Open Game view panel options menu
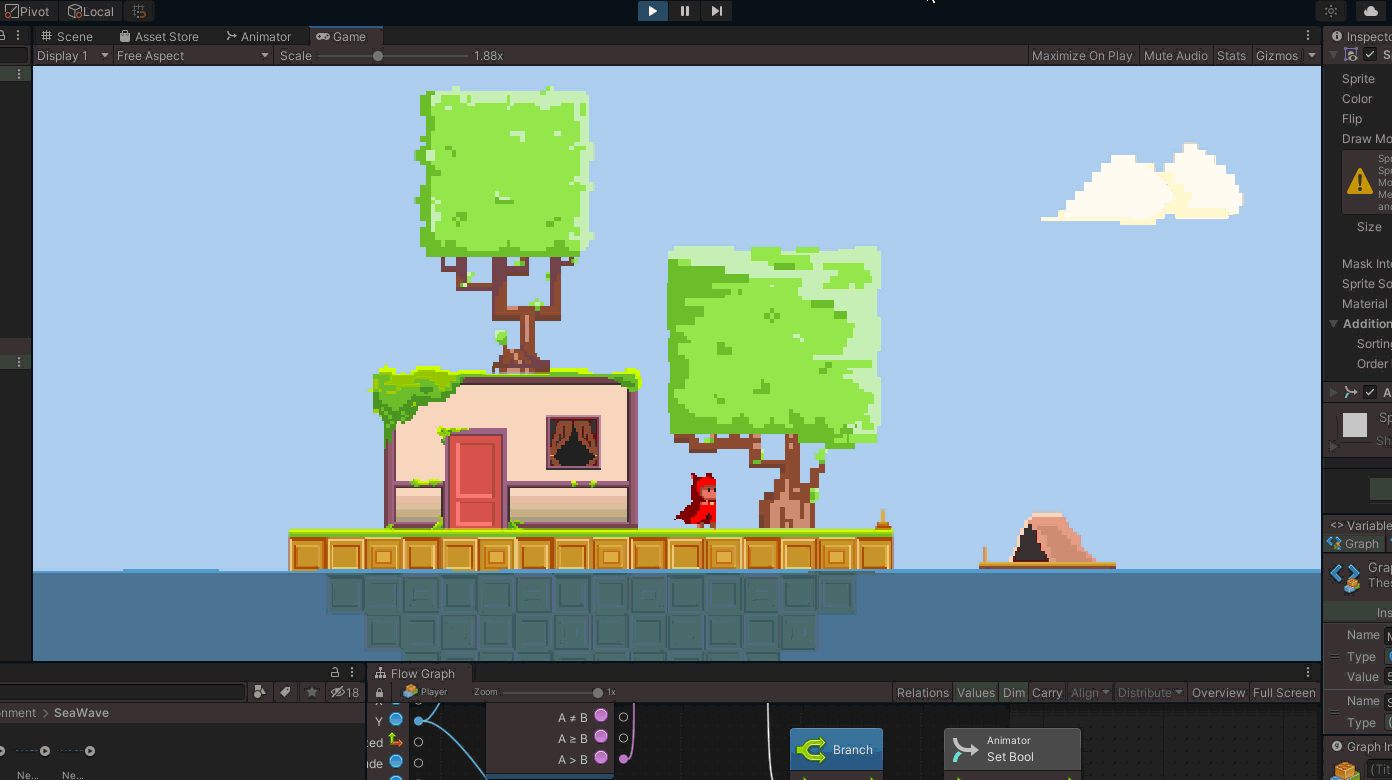The image size is (1392, 780). [x=1310, y=36]
